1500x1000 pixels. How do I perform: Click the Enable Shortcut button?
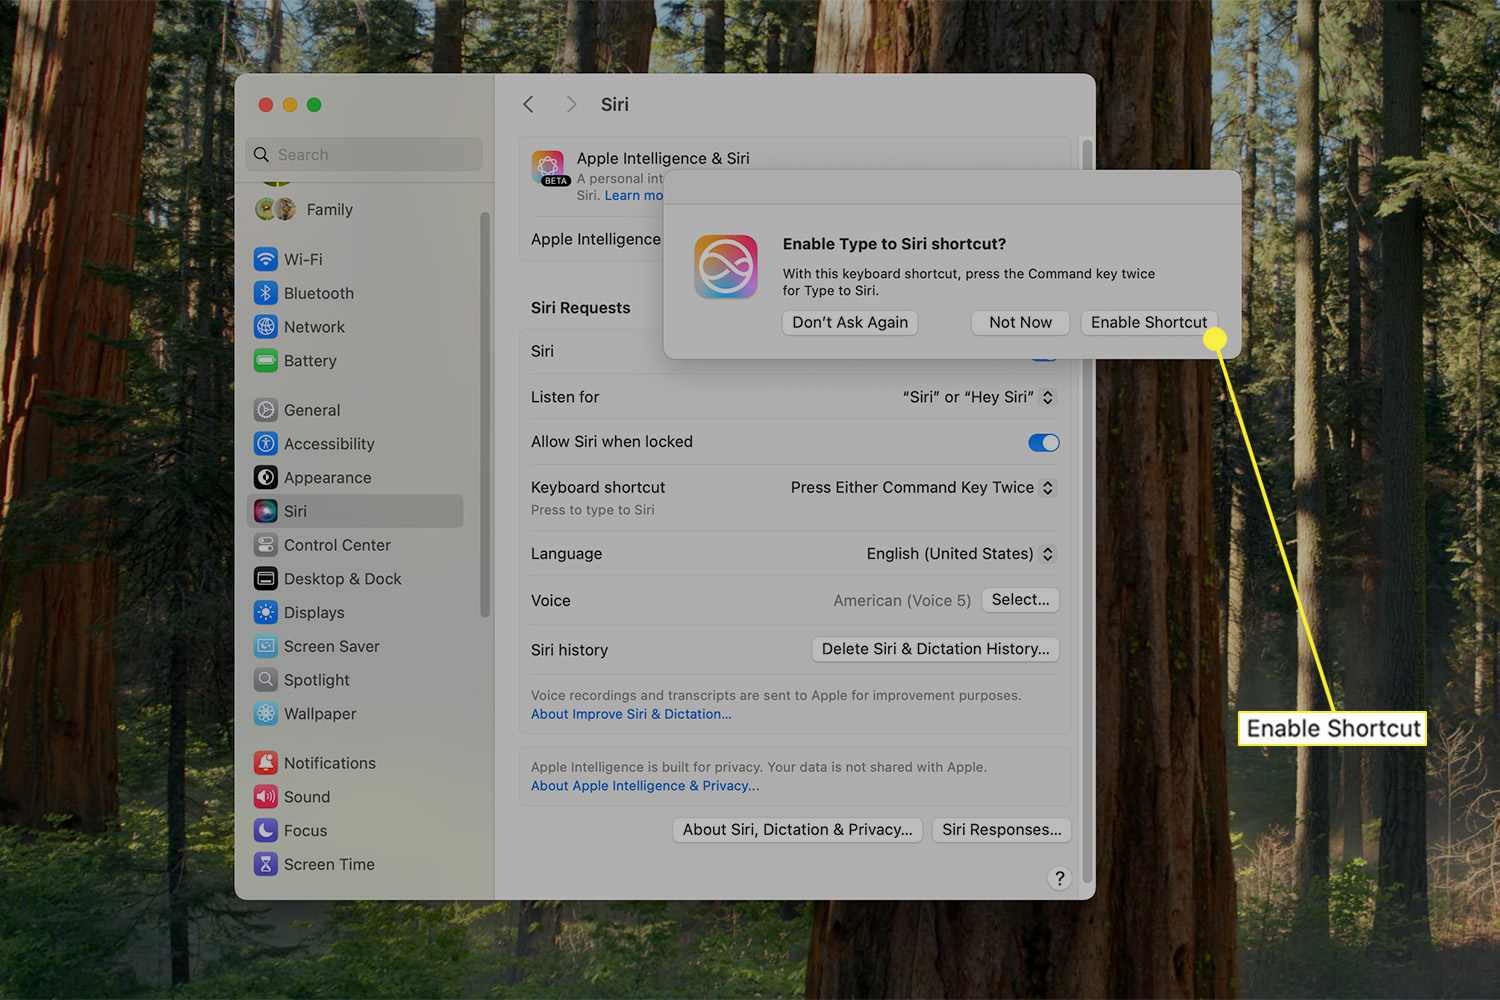[x=1148, y=323]
